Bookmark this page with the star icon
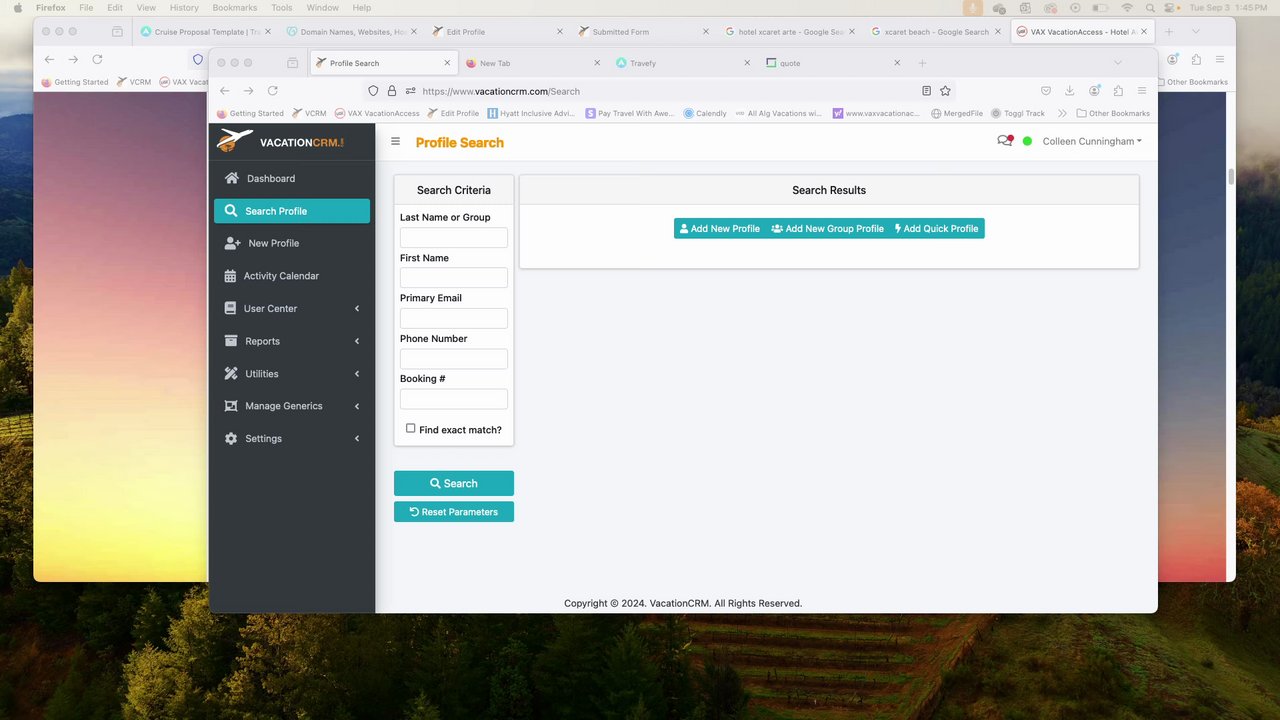The image size is (1280, 720). [945, 91]
